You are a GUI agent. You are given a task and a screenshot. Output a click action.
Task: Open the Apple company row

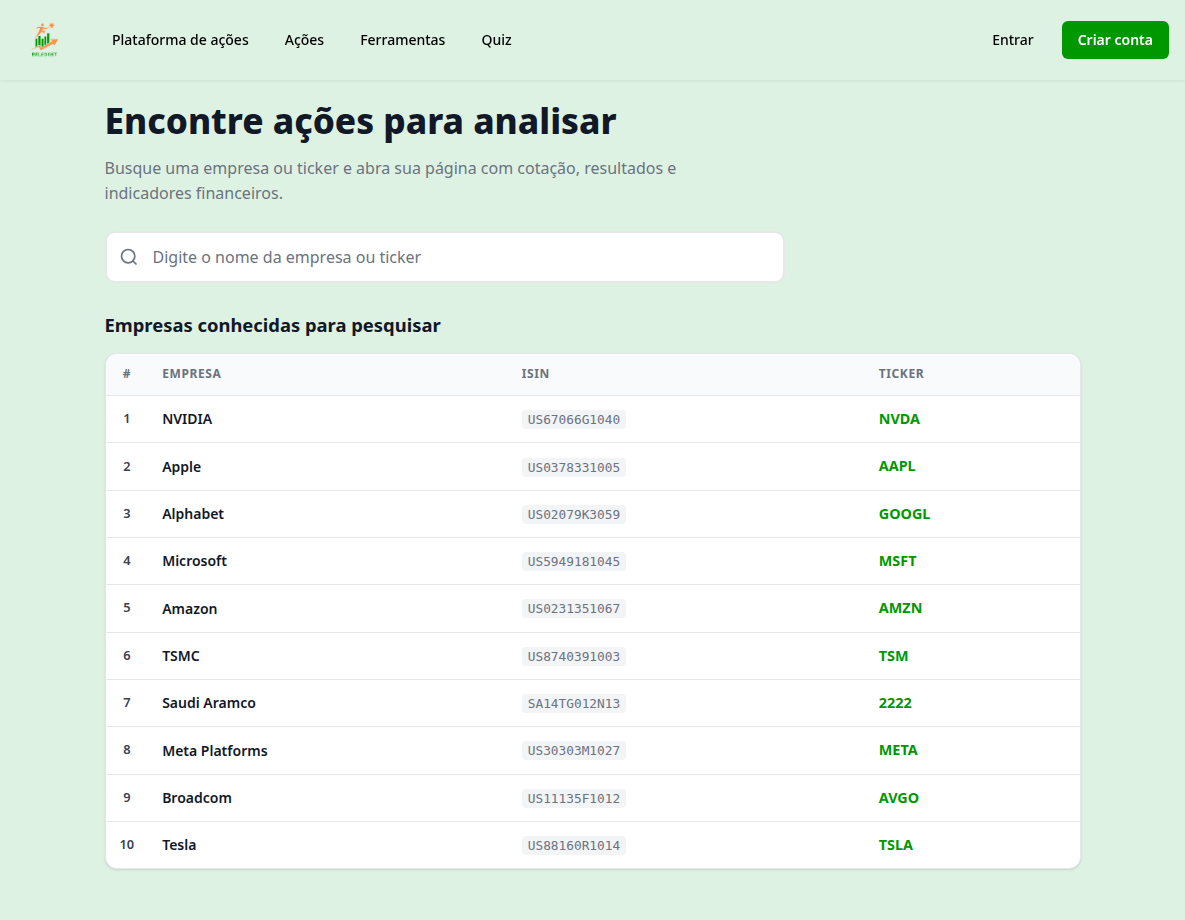592,466
